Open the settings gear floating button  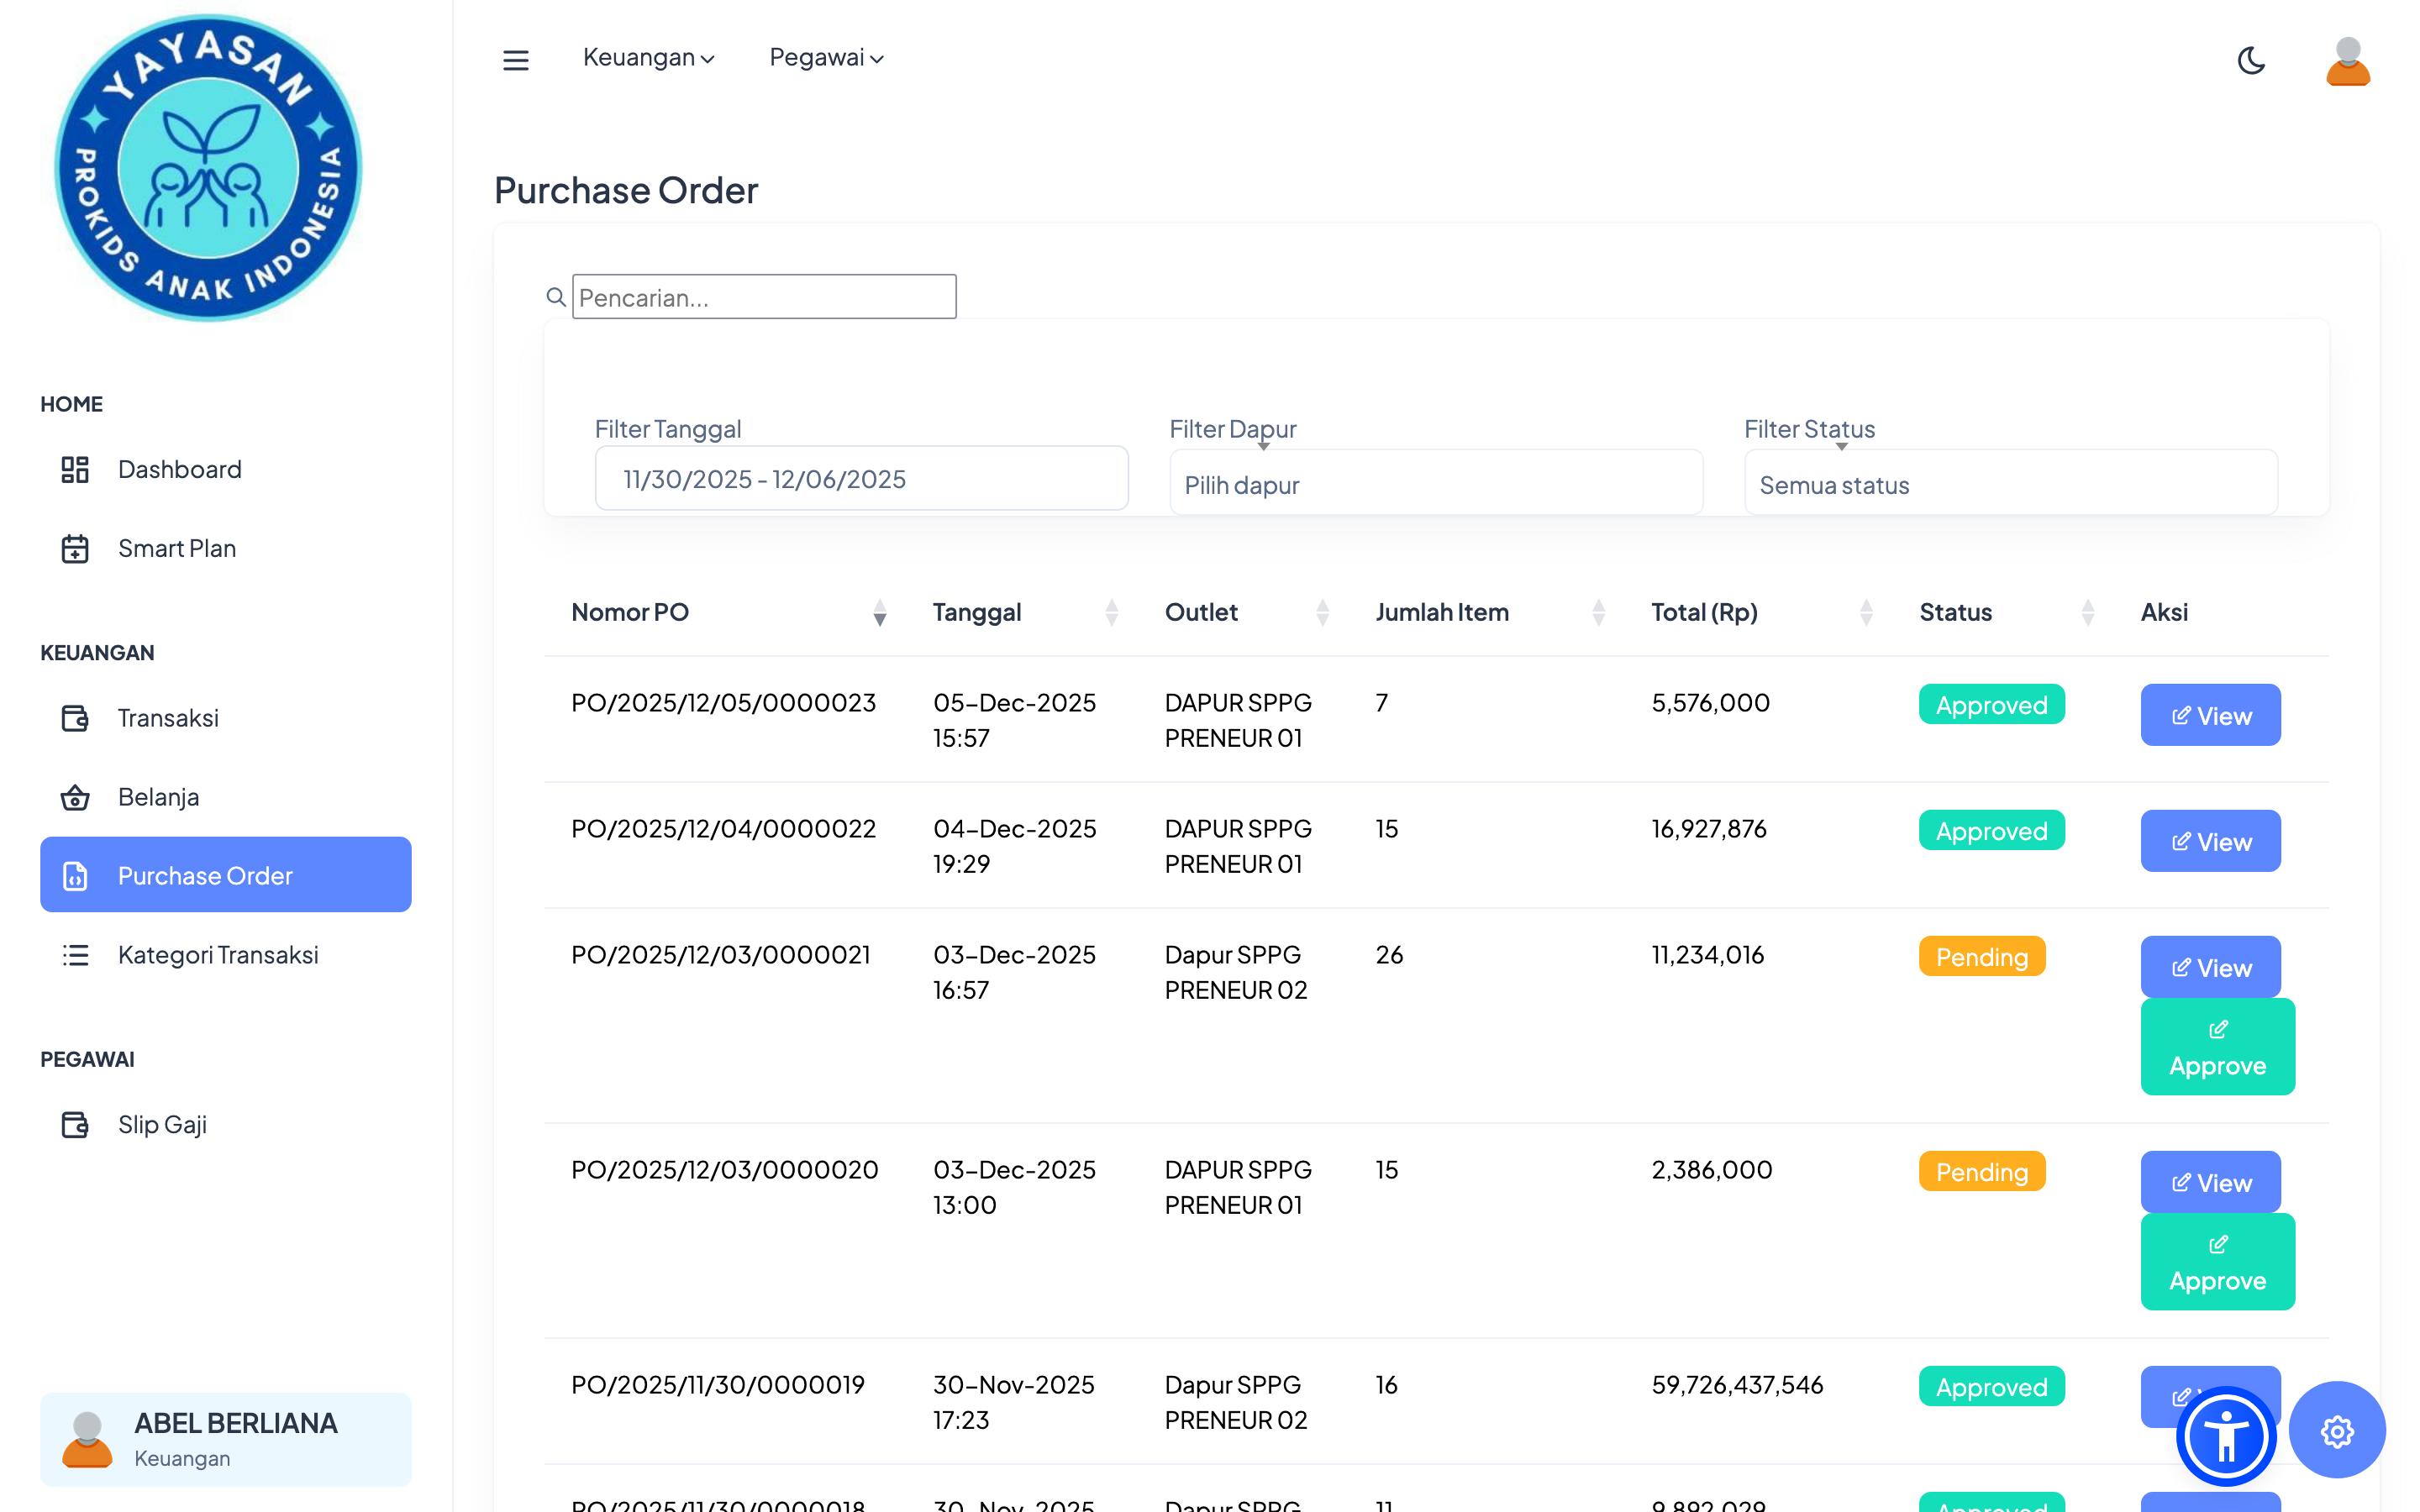pos(2336,1431)
